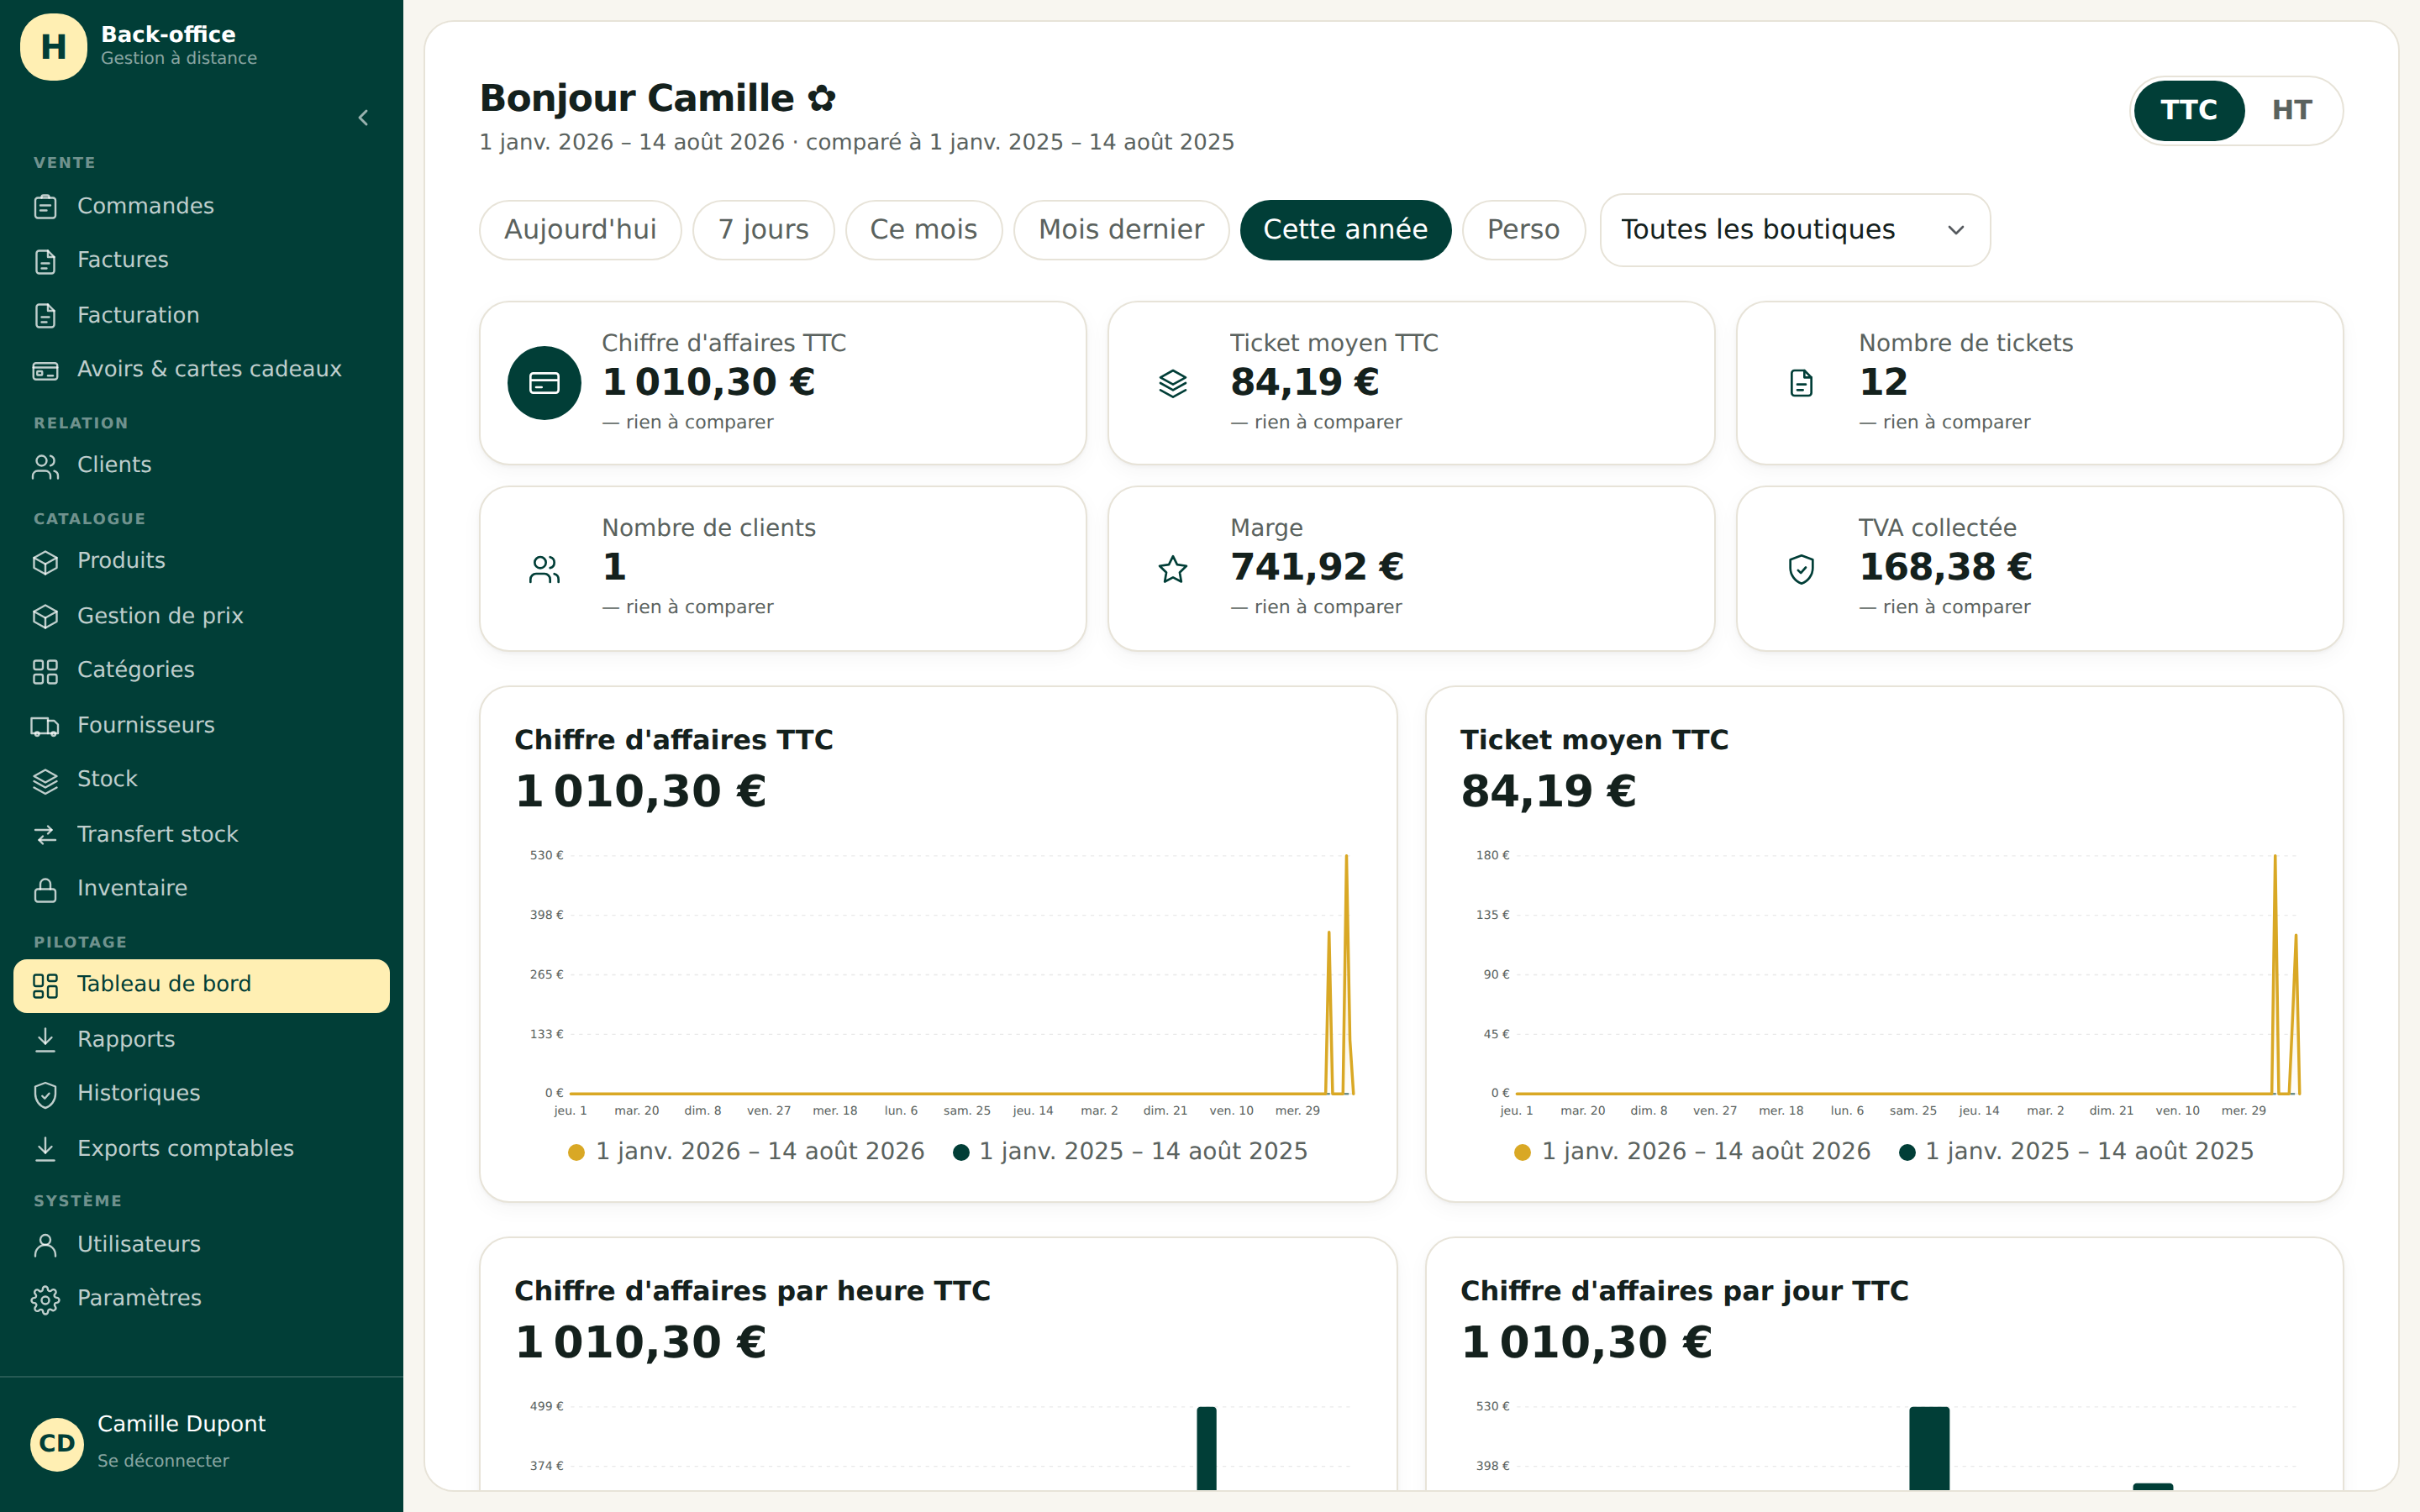This screenshot has height=1512, width=2420.
Task: Collapse the sidebar with the chevron
Action: pos(363,118)
